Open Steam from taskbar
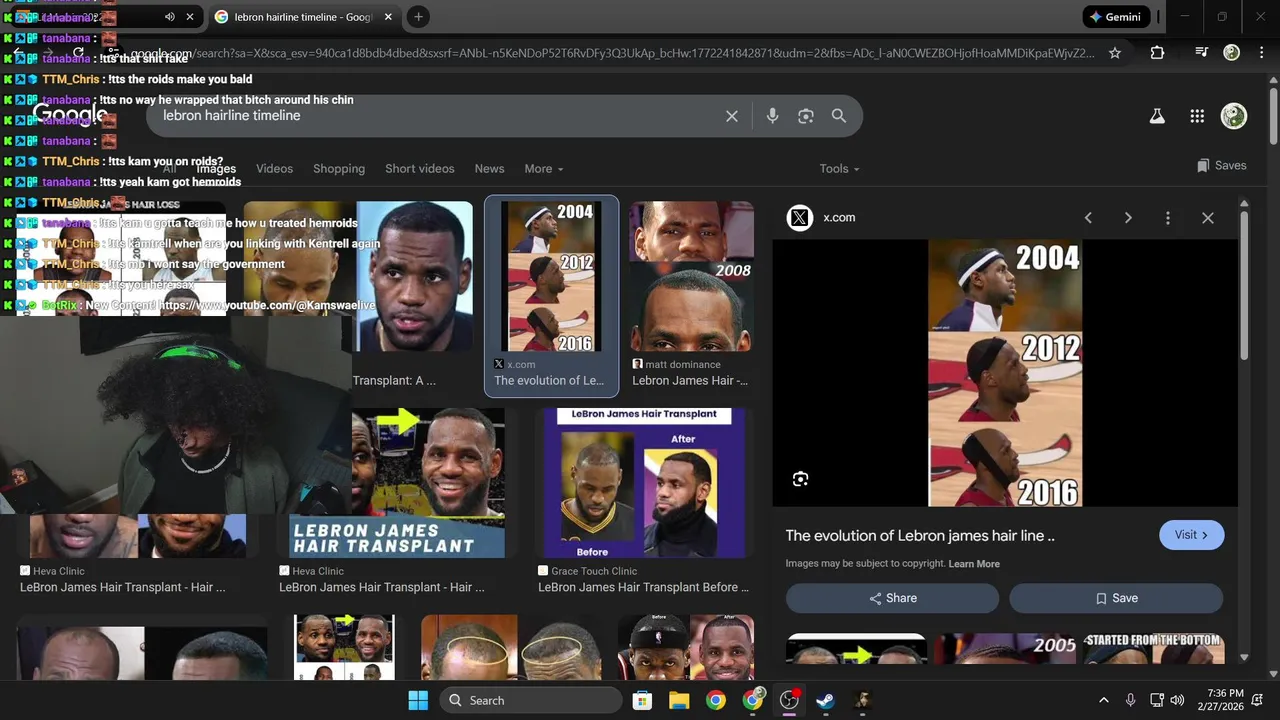Image resolution: width=1280 pixels, height=720 pixels. pos(826,700)
